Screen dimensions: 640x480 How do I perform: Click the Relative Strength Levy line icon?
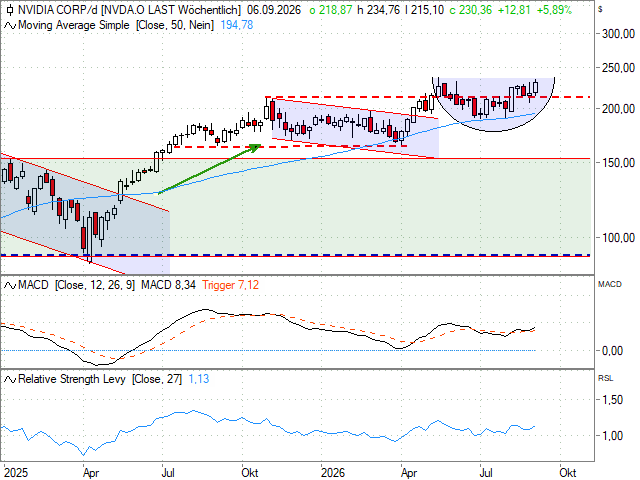[10, 379]
